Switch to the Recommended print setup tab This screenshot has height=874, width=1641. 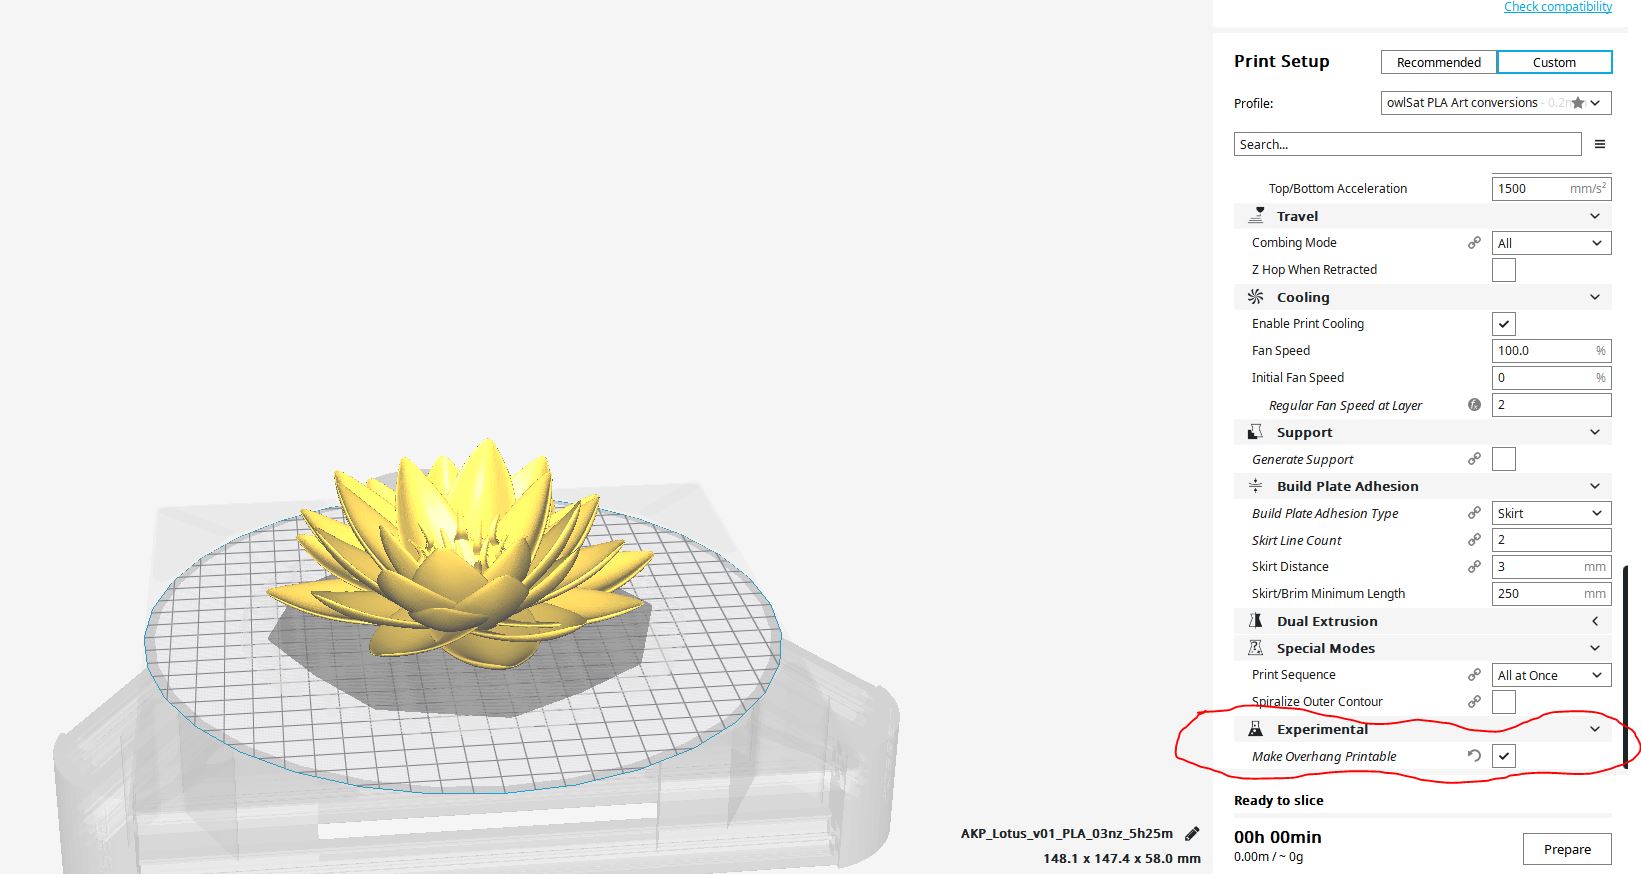pos(1439,62)
